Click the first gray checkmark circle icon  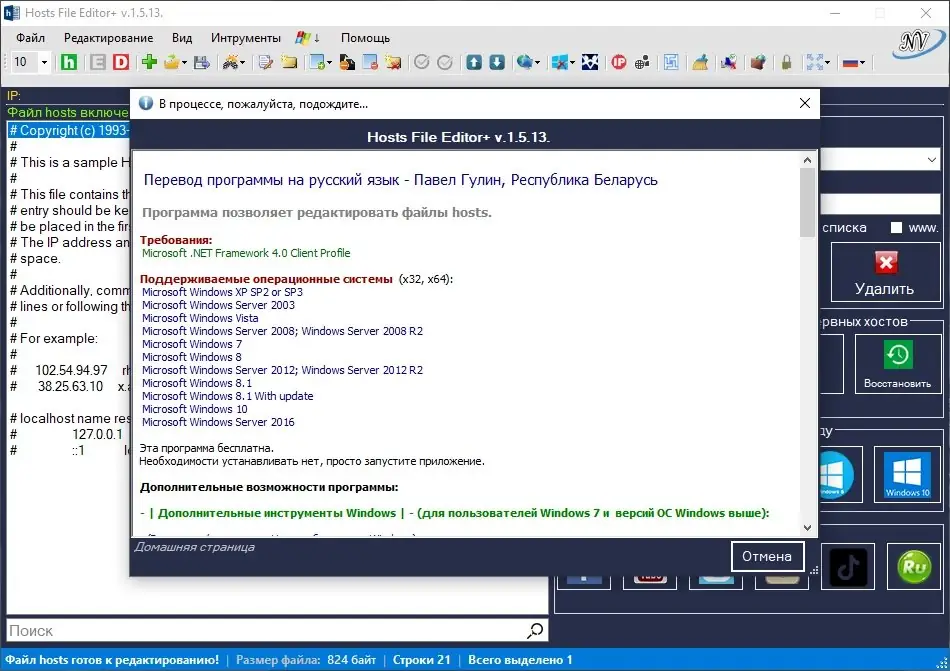click(x=422, y=62)
